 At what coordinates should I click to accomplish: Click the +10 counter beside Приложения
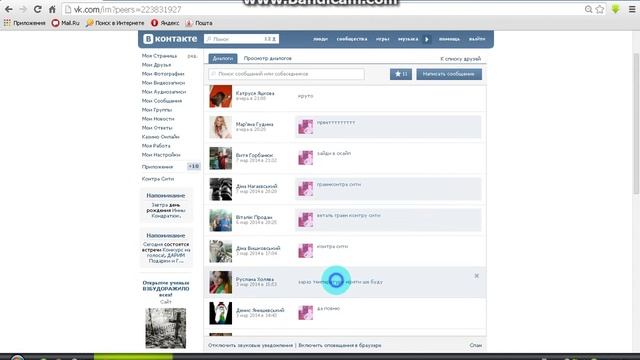(193, 167)
